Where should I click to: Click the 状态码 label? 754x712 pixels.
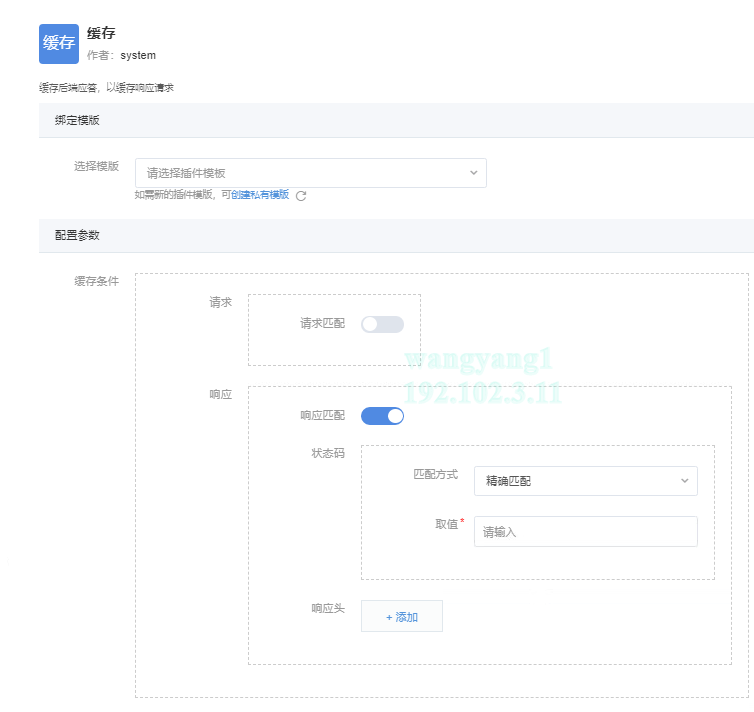[328, 453]
